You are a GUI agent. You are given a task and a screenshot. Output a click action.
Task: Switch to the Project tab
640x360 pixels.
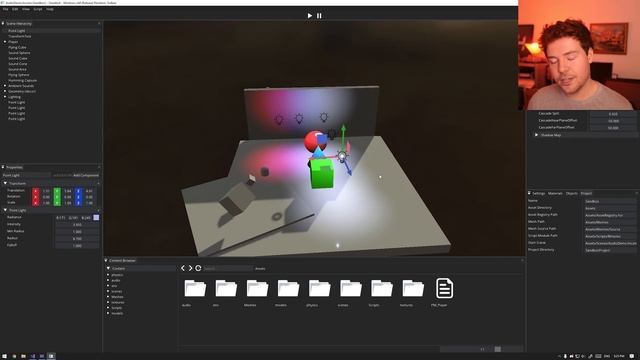[x=586, y=193]
